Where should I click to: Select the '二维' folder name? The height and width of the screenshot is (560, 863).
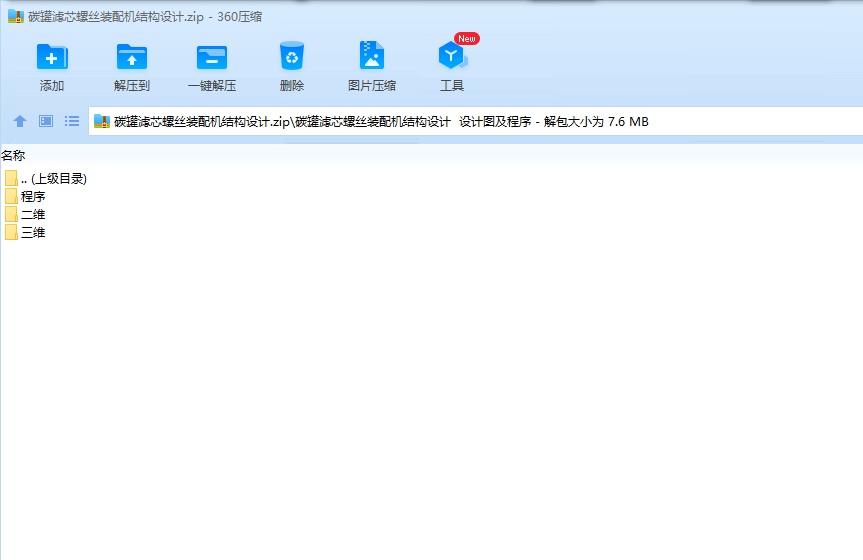click(33, 214)
